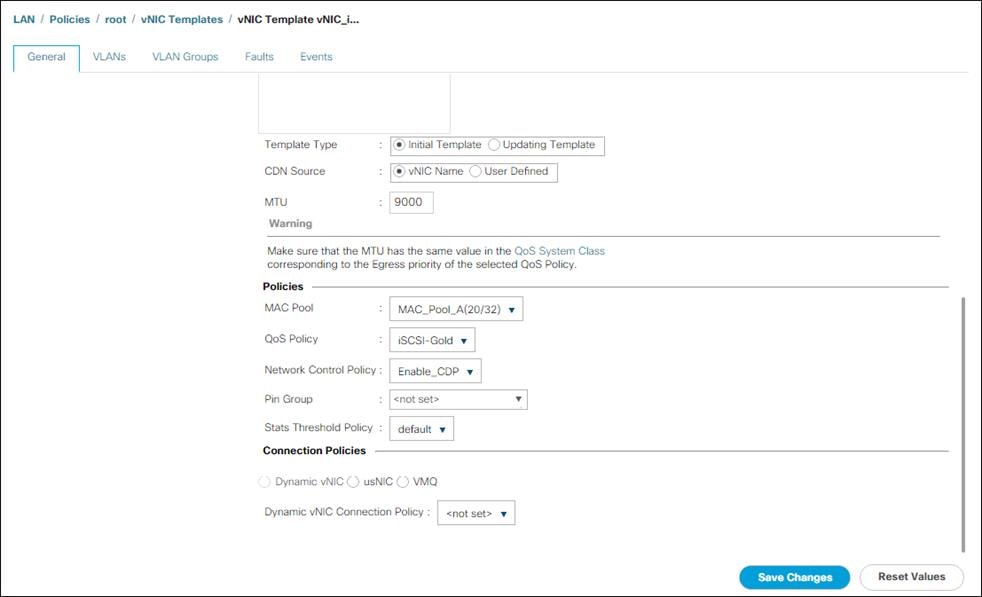The height and width of the screenshot is (597, 982).
Task: Open the QoS System Class link
Action: (x=559, y=251)
